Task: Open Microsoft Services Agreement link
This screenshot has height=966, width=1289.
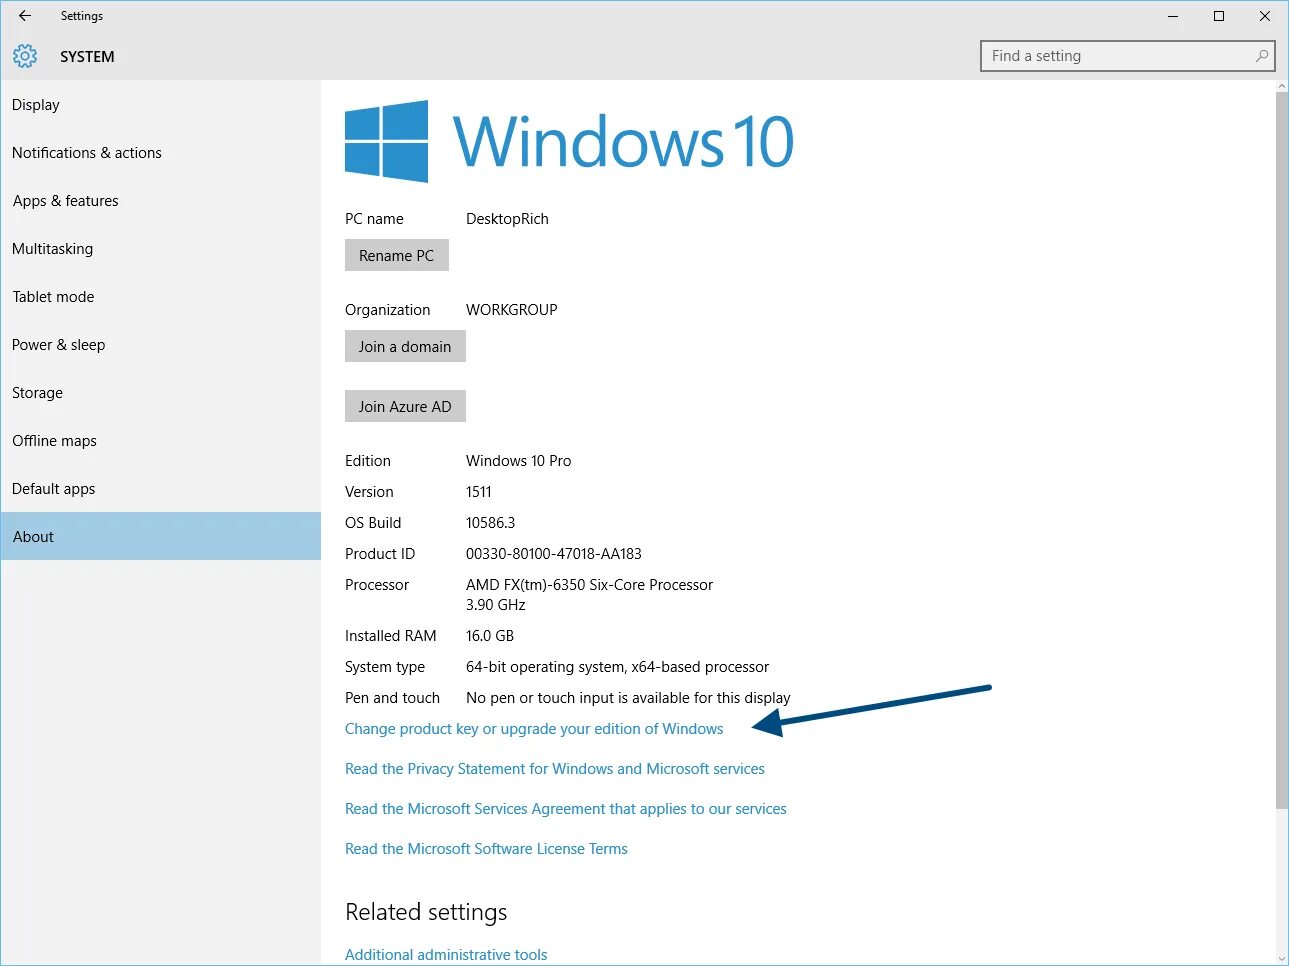Action: pos(566,809)
